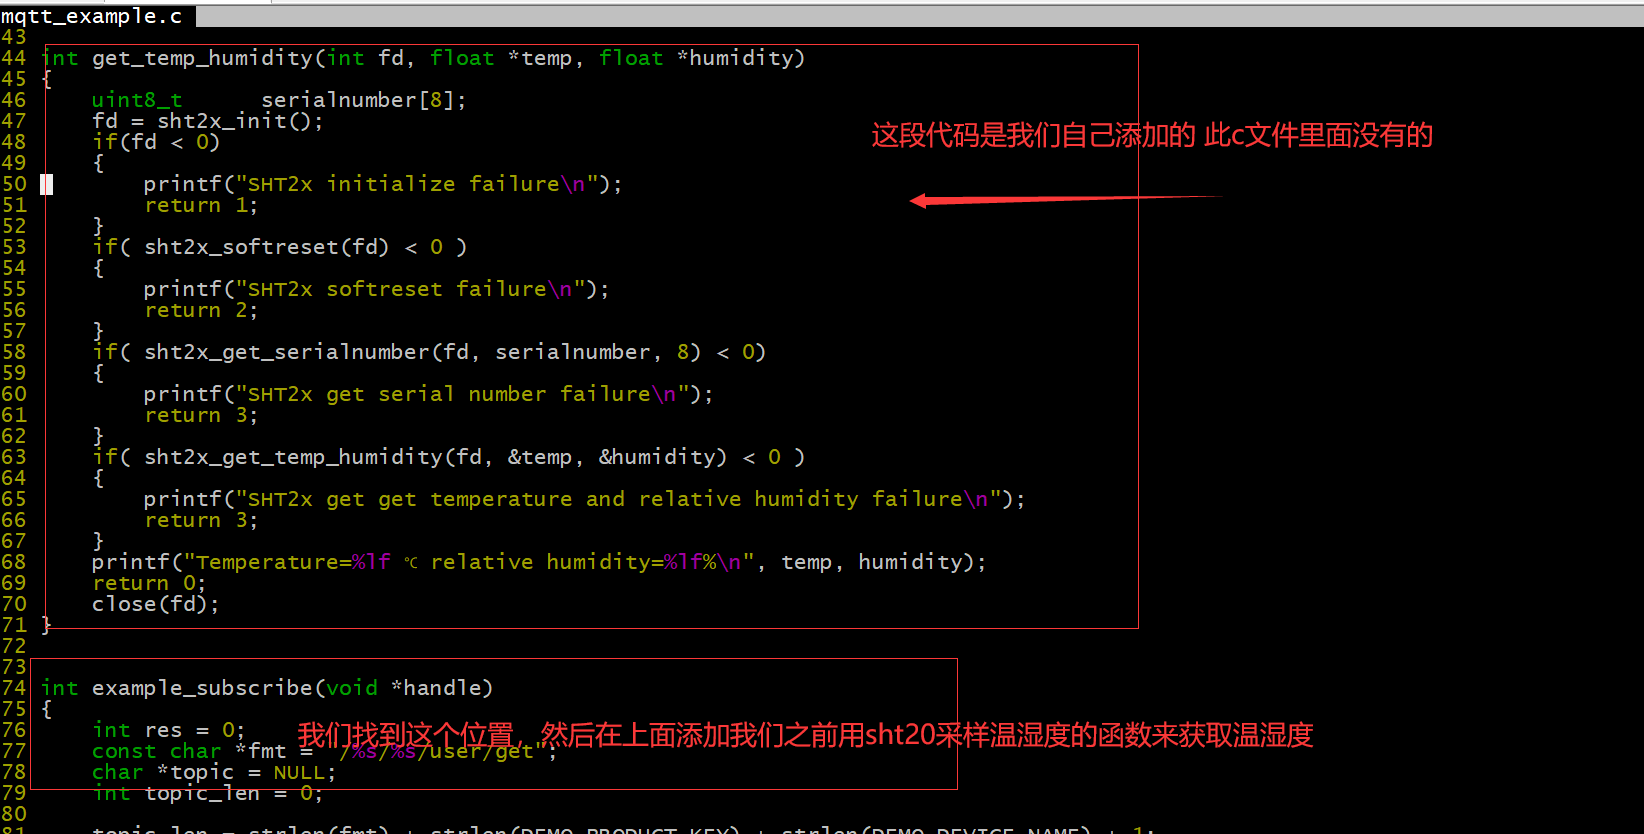Click the get_temp_humidity function declaration line
The width and height of the screenshot is (1644, 834).
point(423,58)
